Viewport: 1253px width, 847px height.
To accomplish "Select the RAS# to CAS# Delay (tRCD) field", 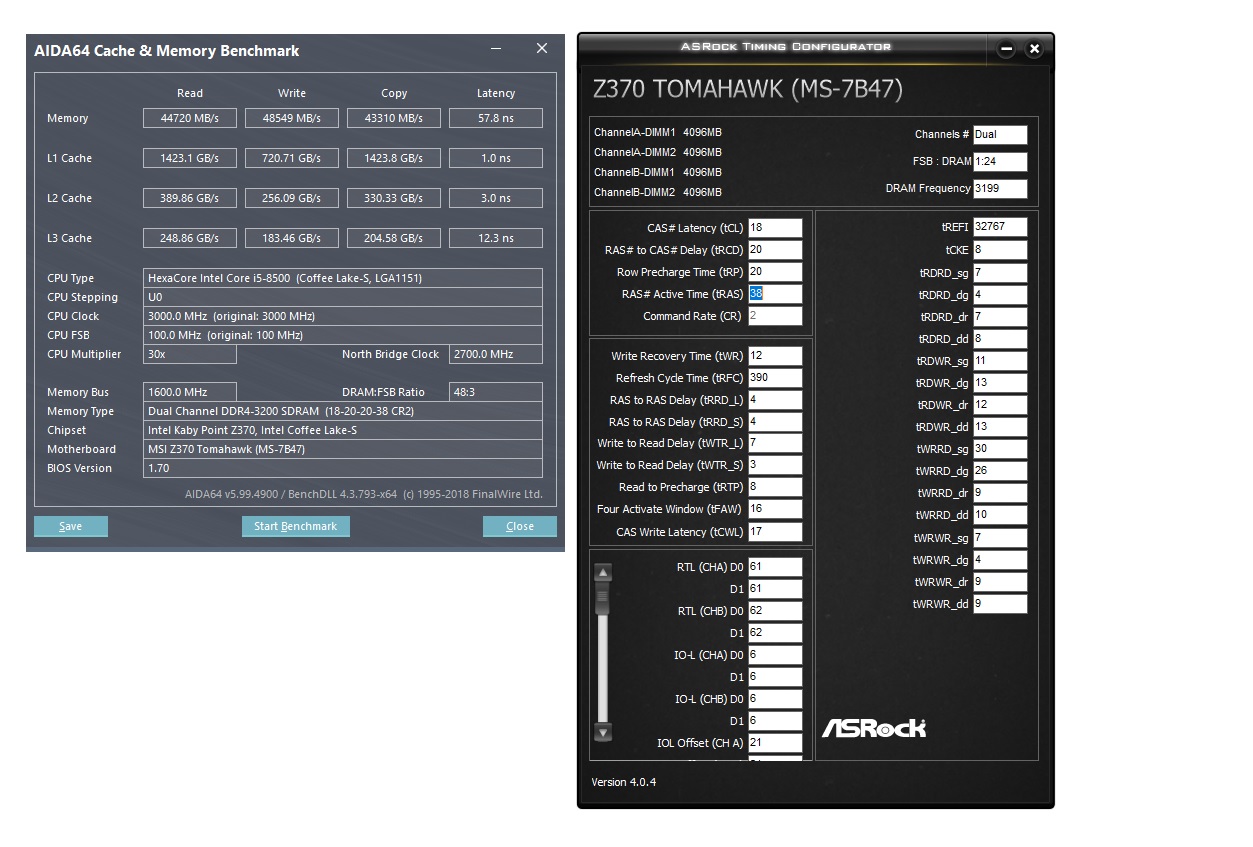I will pos(775,250).
